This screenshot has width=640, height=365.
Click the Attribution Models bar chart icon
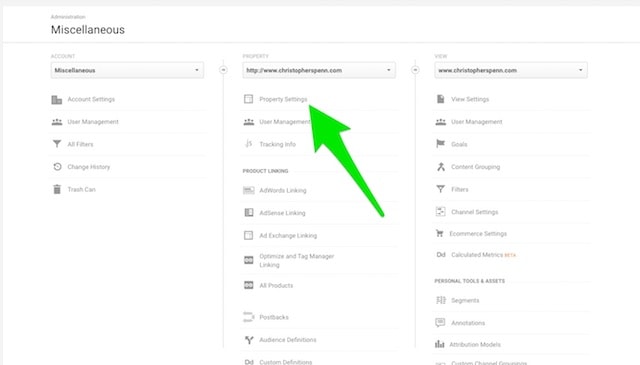click(440, 344)
